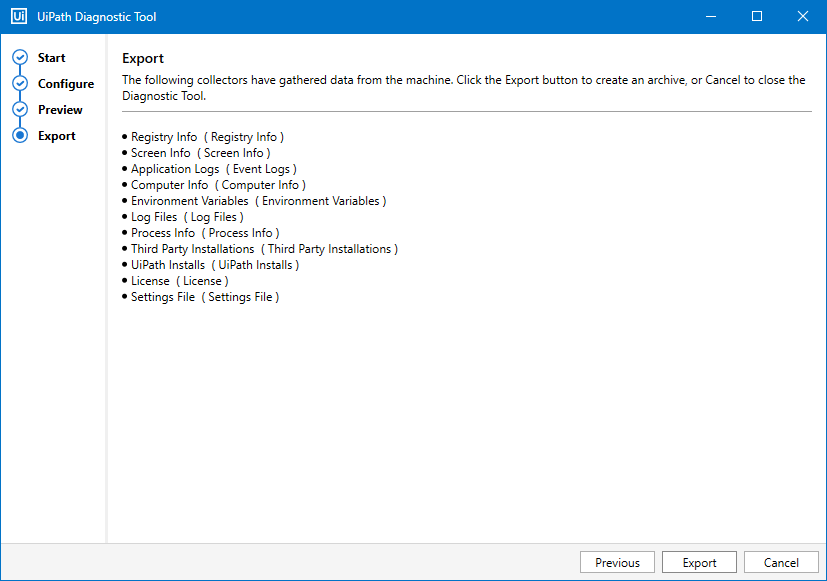Click the UiPath logo in title bar
Image resolution: width=827 pixels, height=581 pixels.
[18, 17]
